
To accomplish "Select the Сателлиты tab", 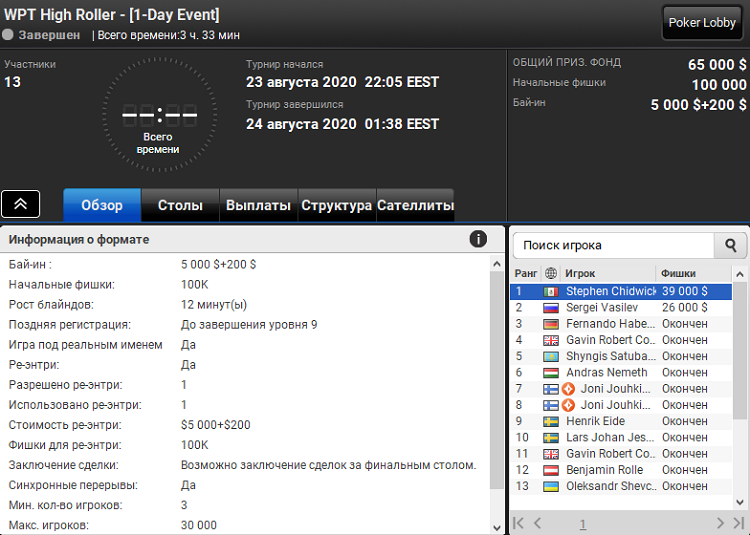I will [415, 205].
